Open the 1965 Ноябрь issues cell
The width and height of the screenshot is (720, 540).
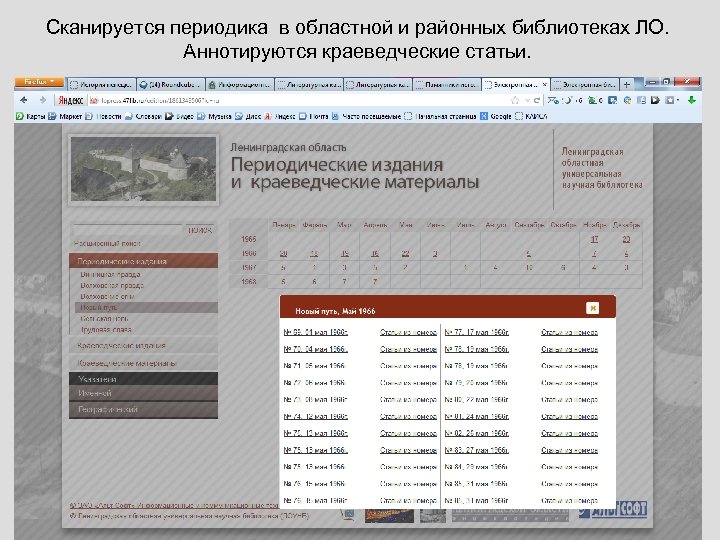pyautogui.click(x=594, y=239)
